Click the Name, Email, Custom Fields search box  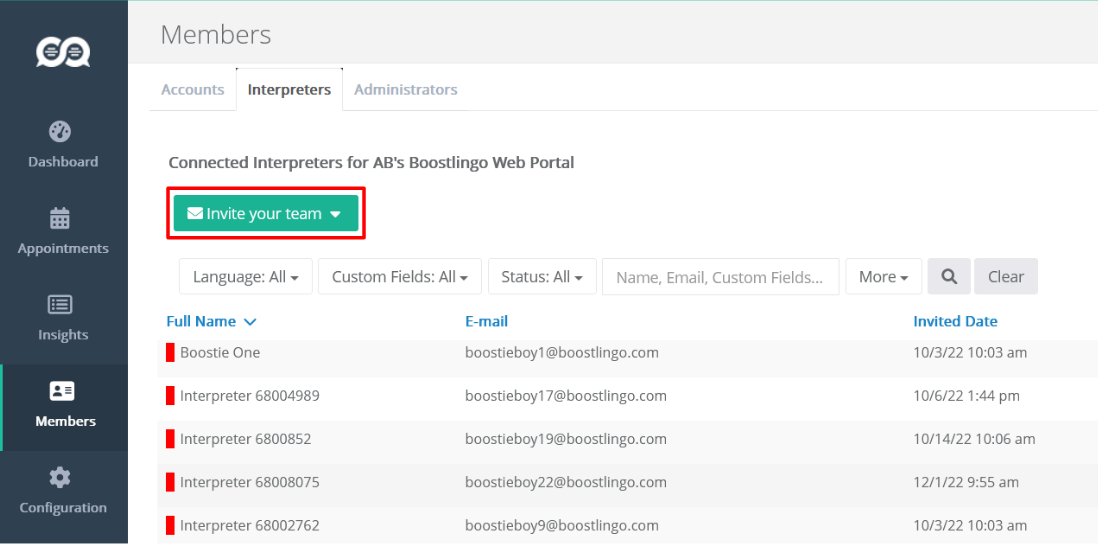coord(721,277)
